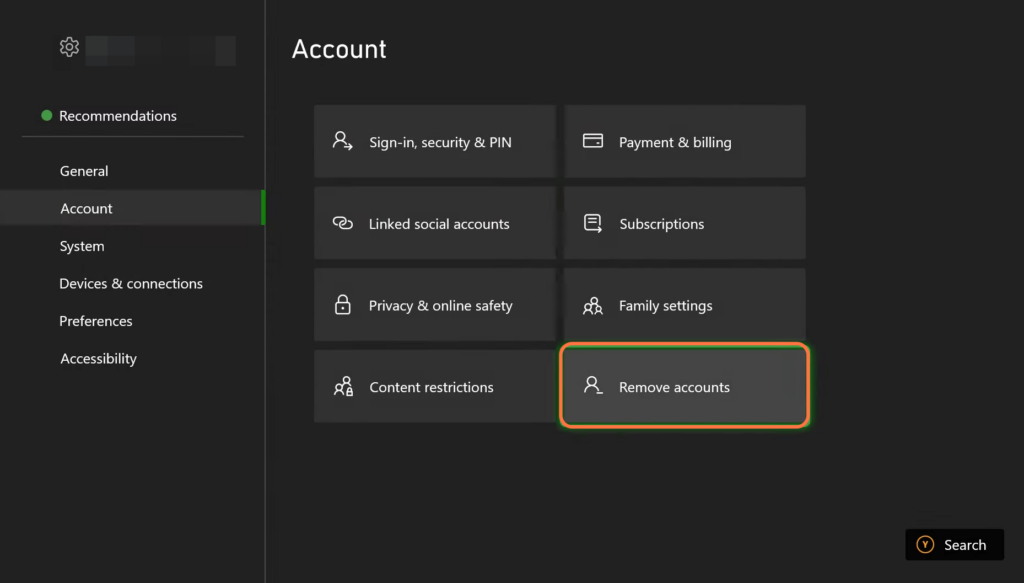Open the Content restrictions tile
1024x583 pixels.
coord(435,386)
